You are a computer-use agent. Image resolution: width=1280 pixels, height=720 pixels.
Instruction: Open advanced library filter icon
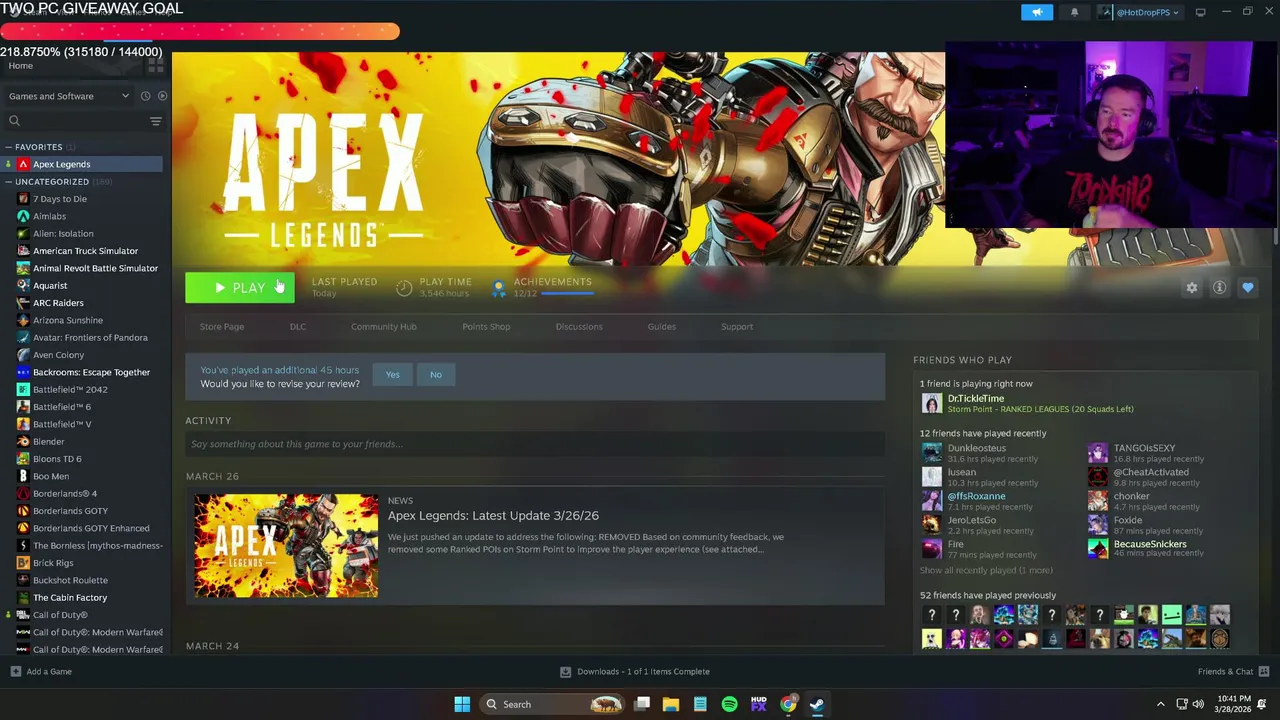tap(155, 121)
